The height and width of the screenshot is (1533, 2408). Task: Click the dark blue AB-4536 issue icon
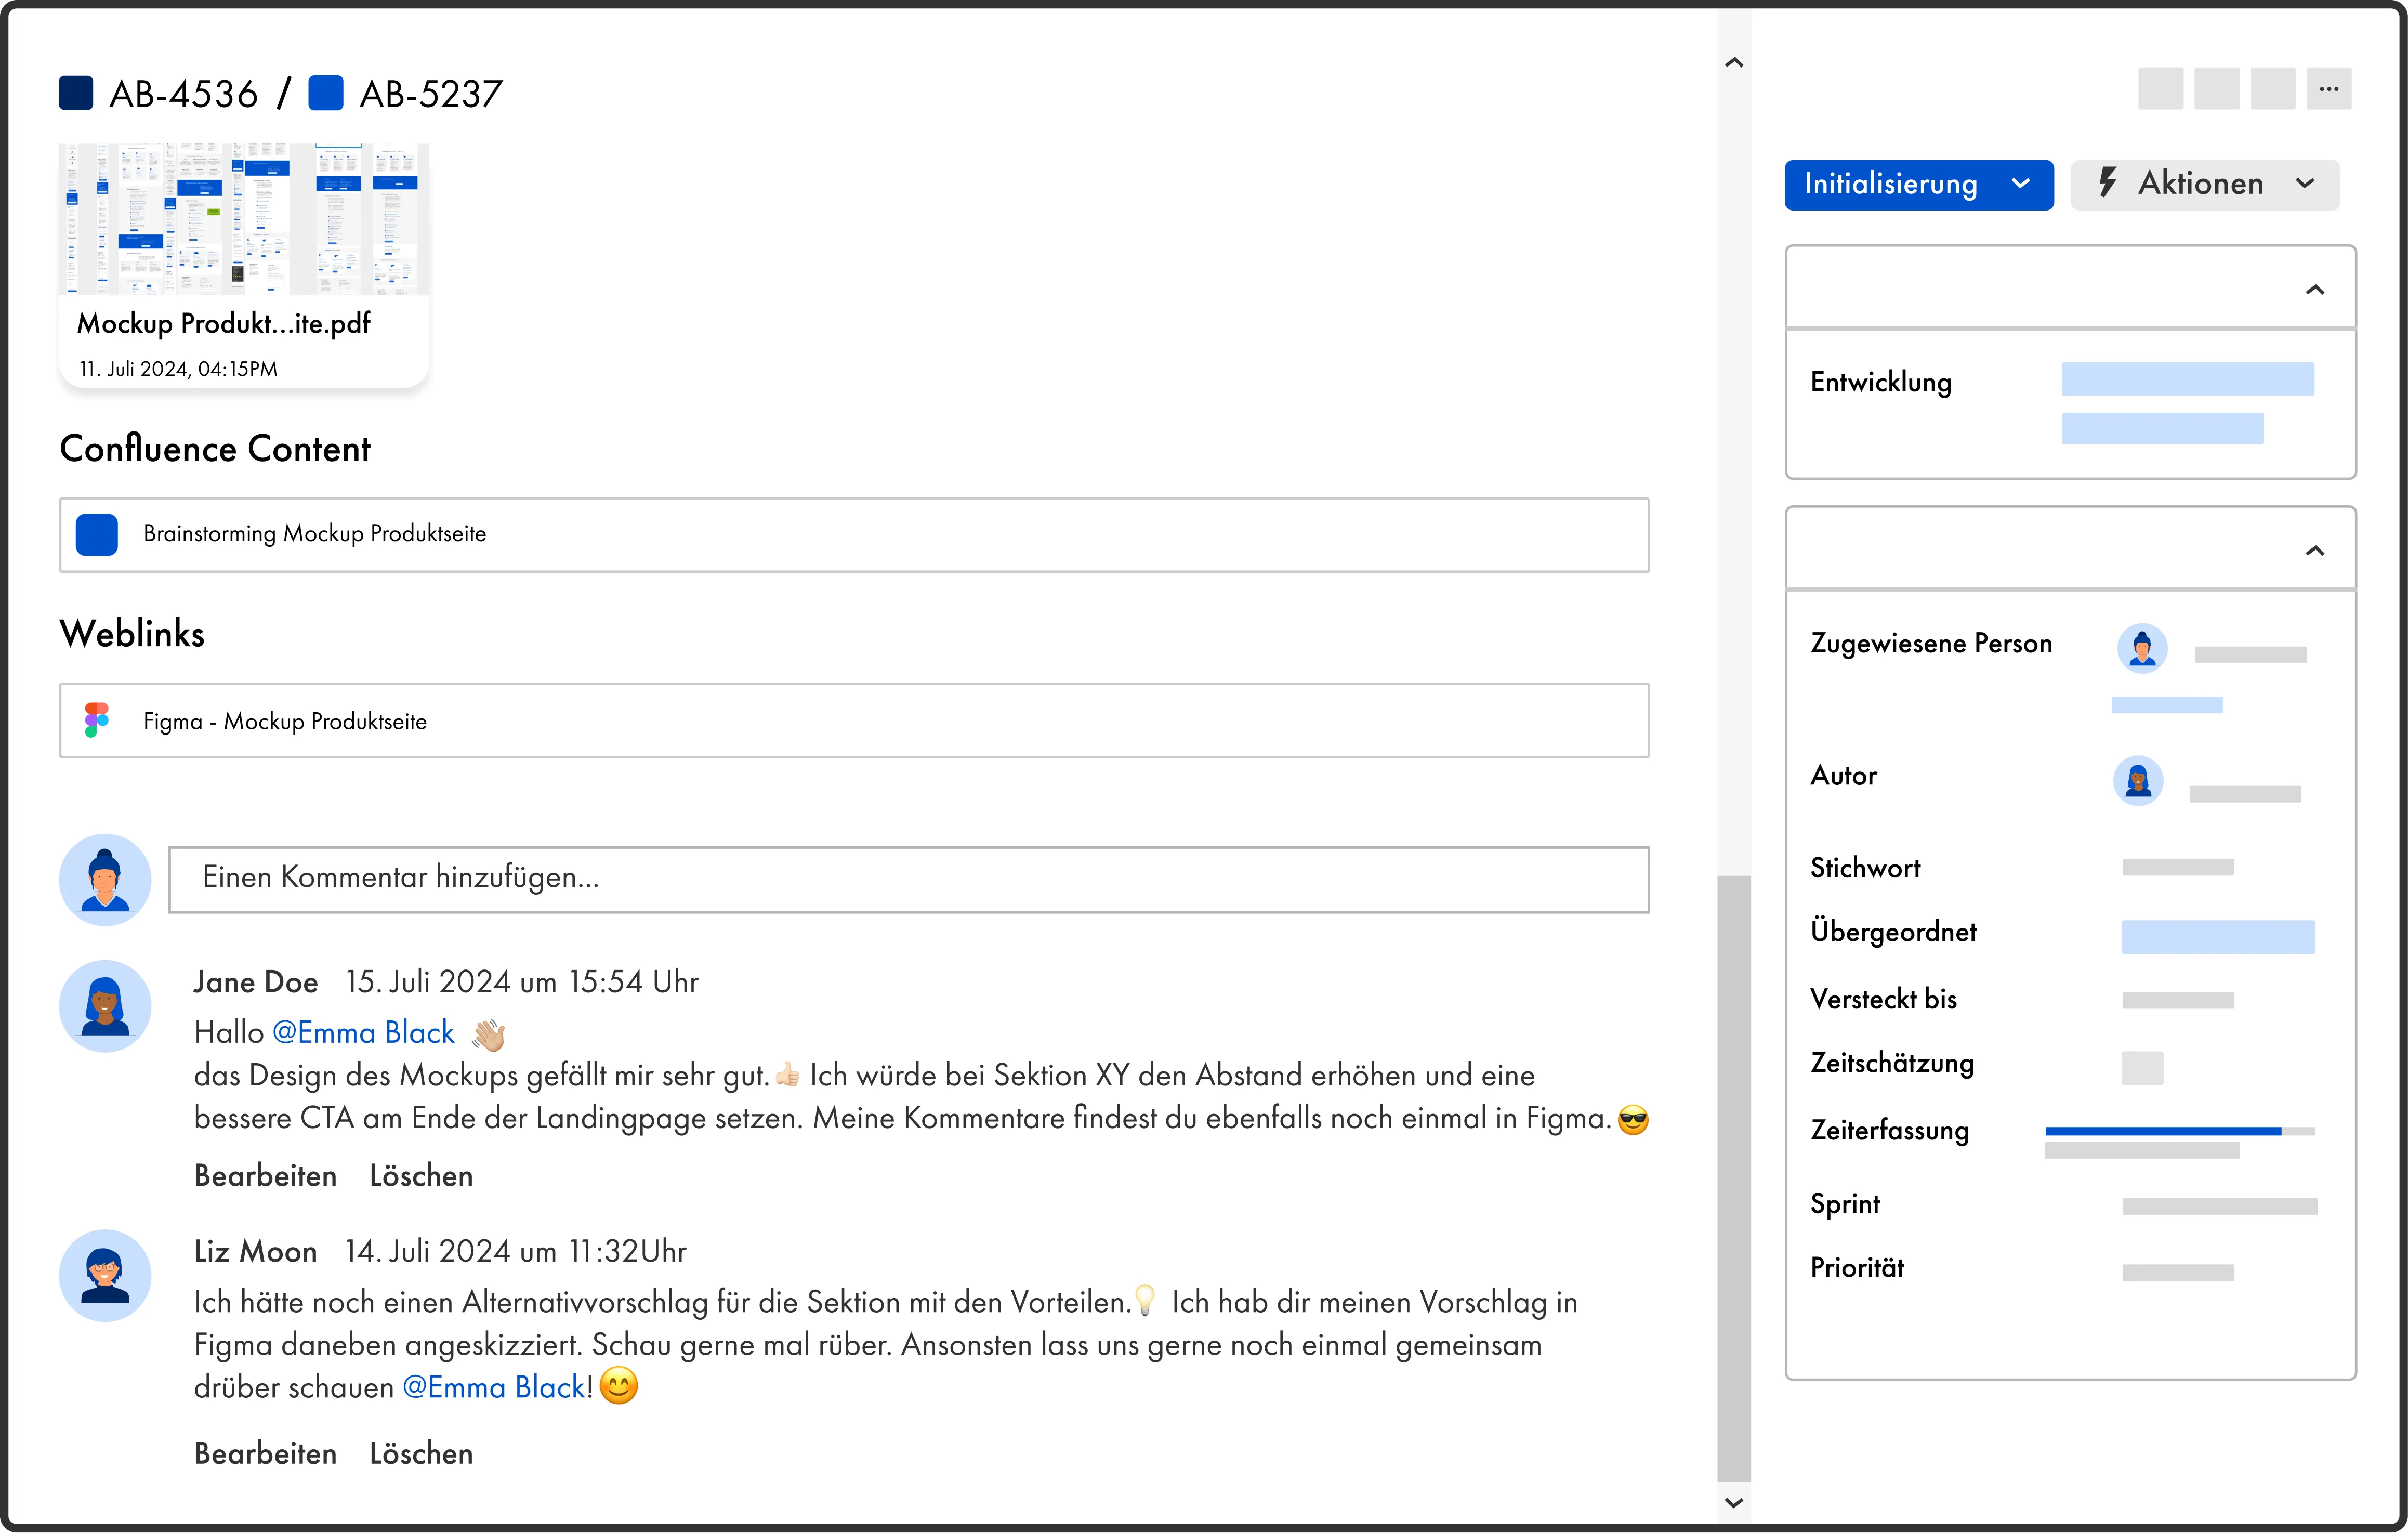(x=76, y=93)
